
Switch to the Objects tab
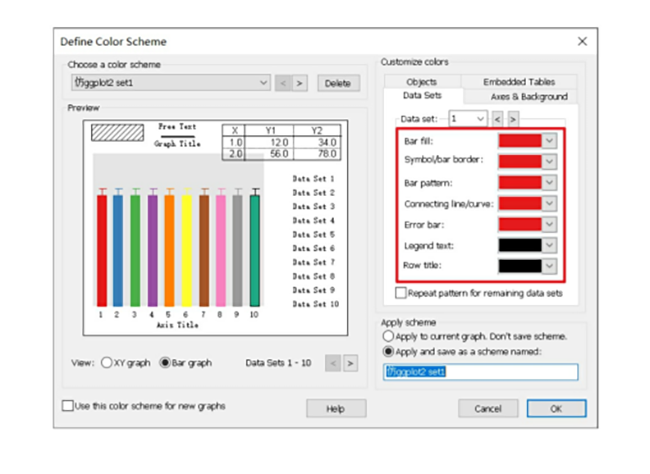pos(422,82)
